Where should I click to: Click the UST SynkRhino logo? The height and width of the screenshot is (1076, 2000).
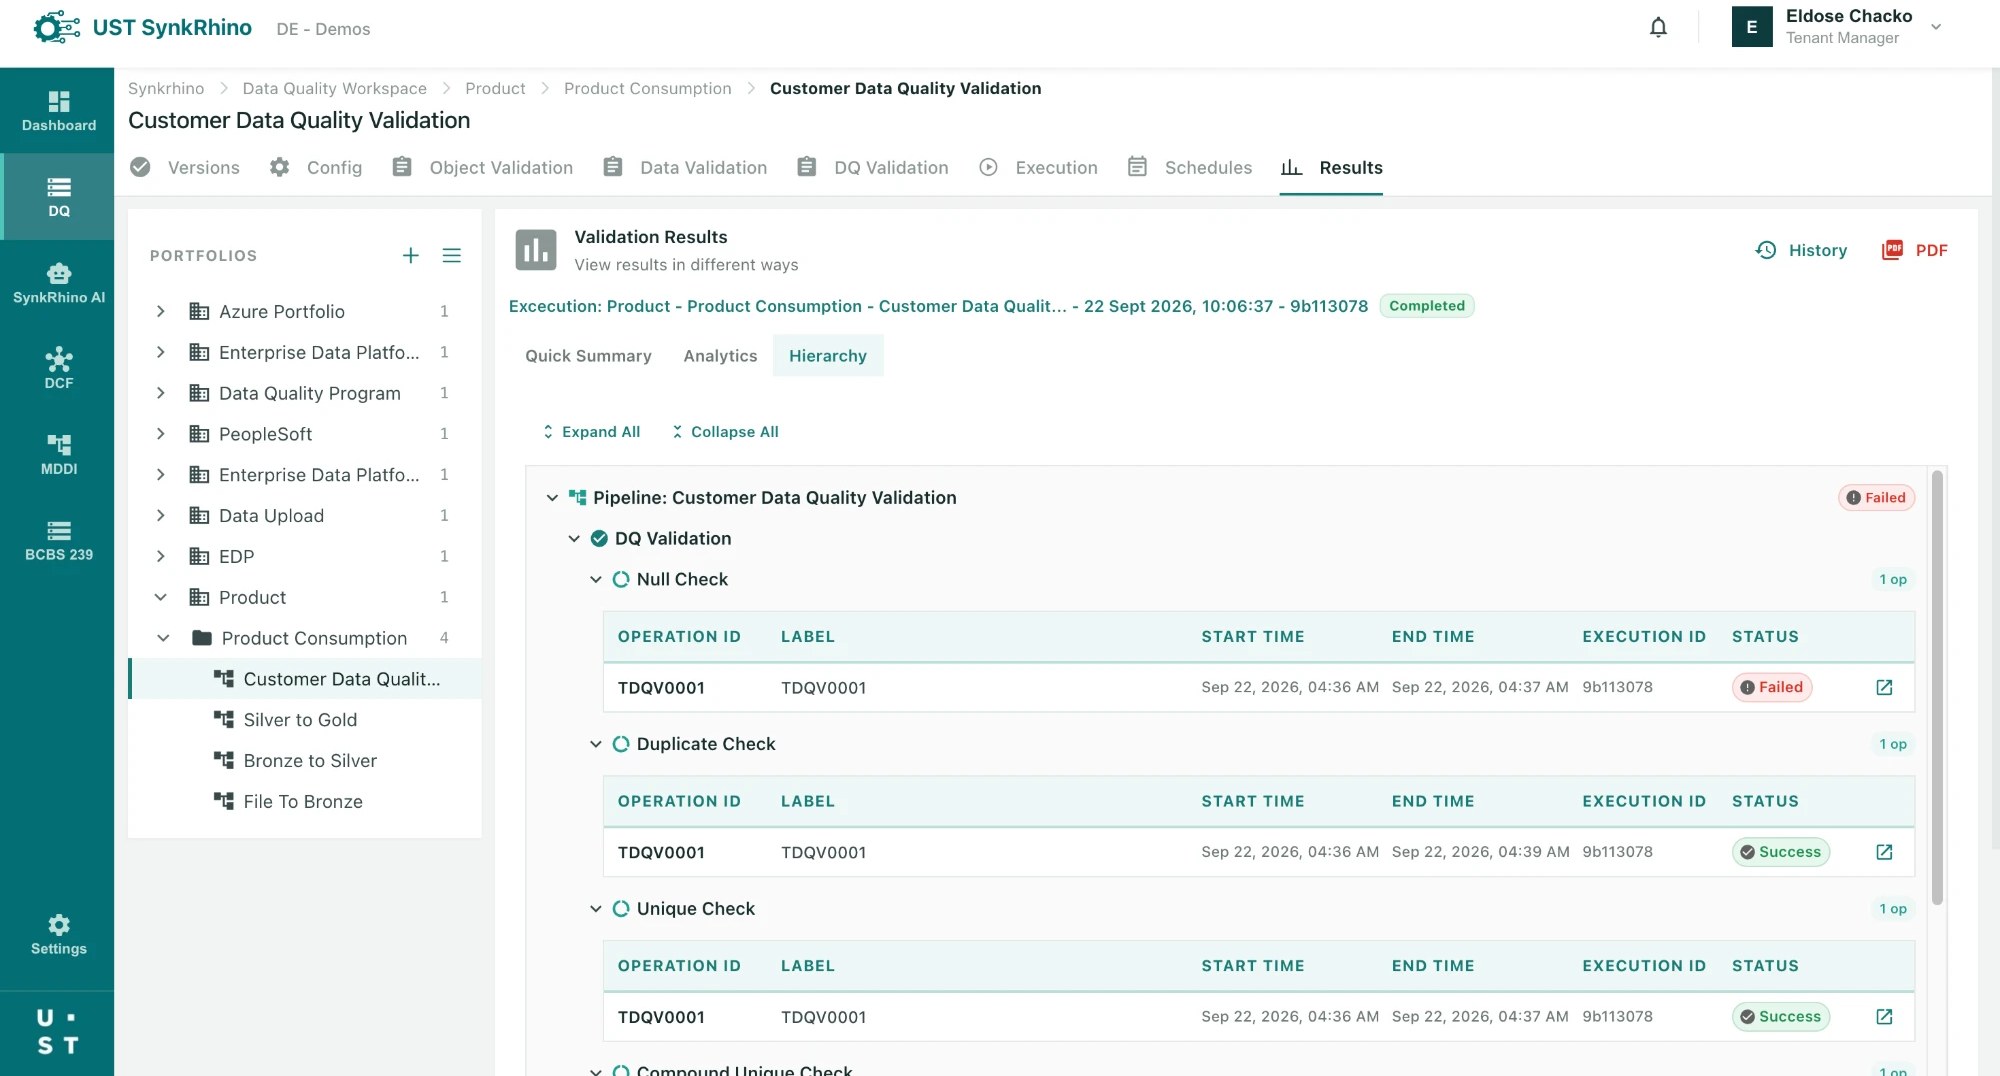142,28
